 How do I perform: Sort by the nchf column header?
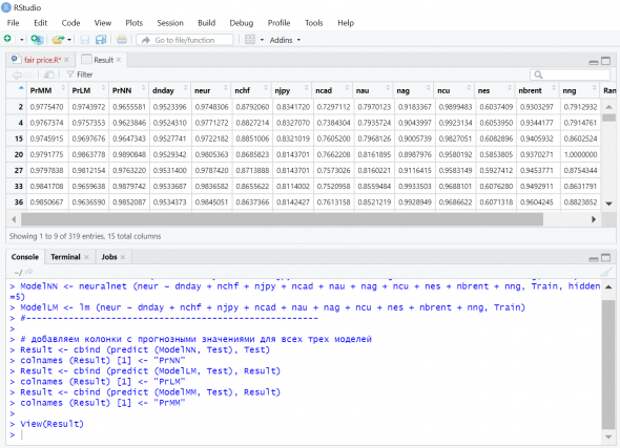[x=251, y=91]
